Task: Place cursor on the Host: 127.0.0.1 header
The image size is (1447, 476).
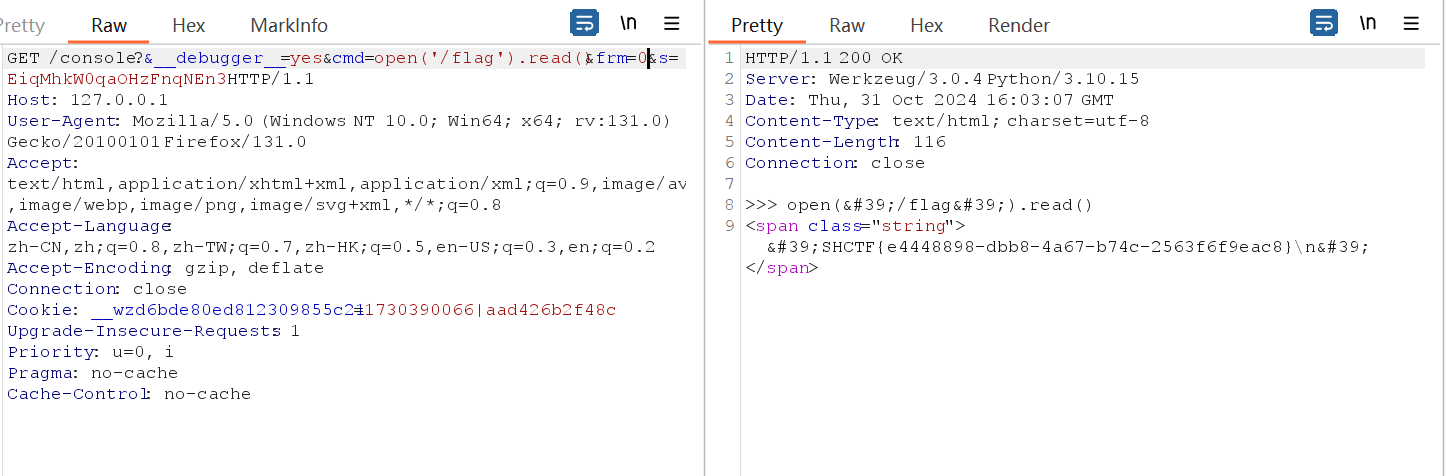Action: coord(88,100)
